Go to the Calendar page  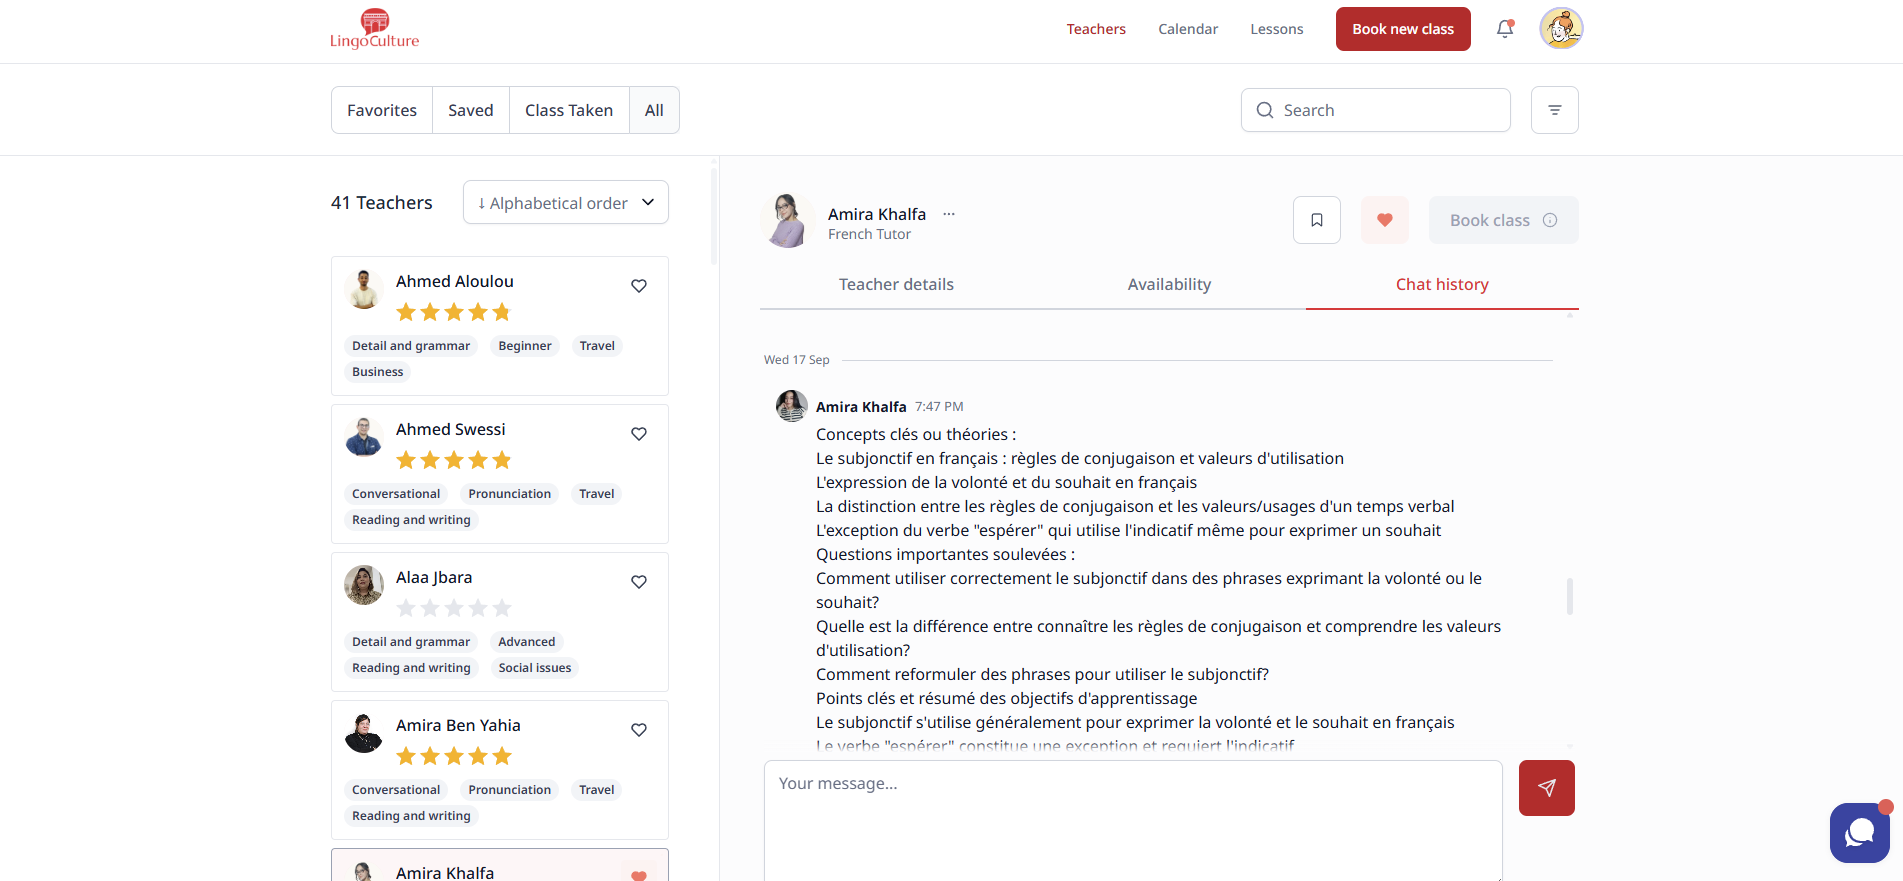click(x=1188, y=29)
